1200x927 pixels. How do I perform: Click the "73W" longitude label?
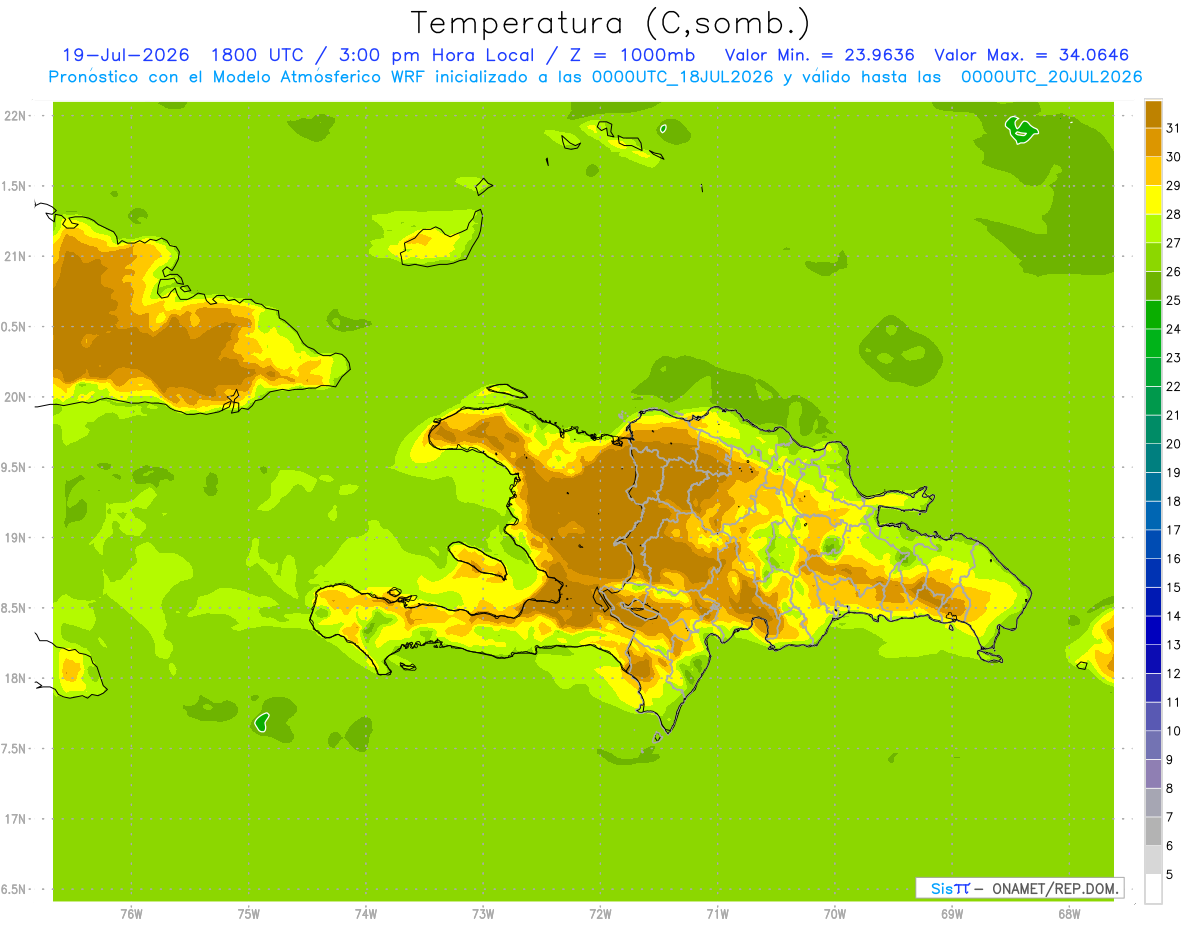click(483, 913)
